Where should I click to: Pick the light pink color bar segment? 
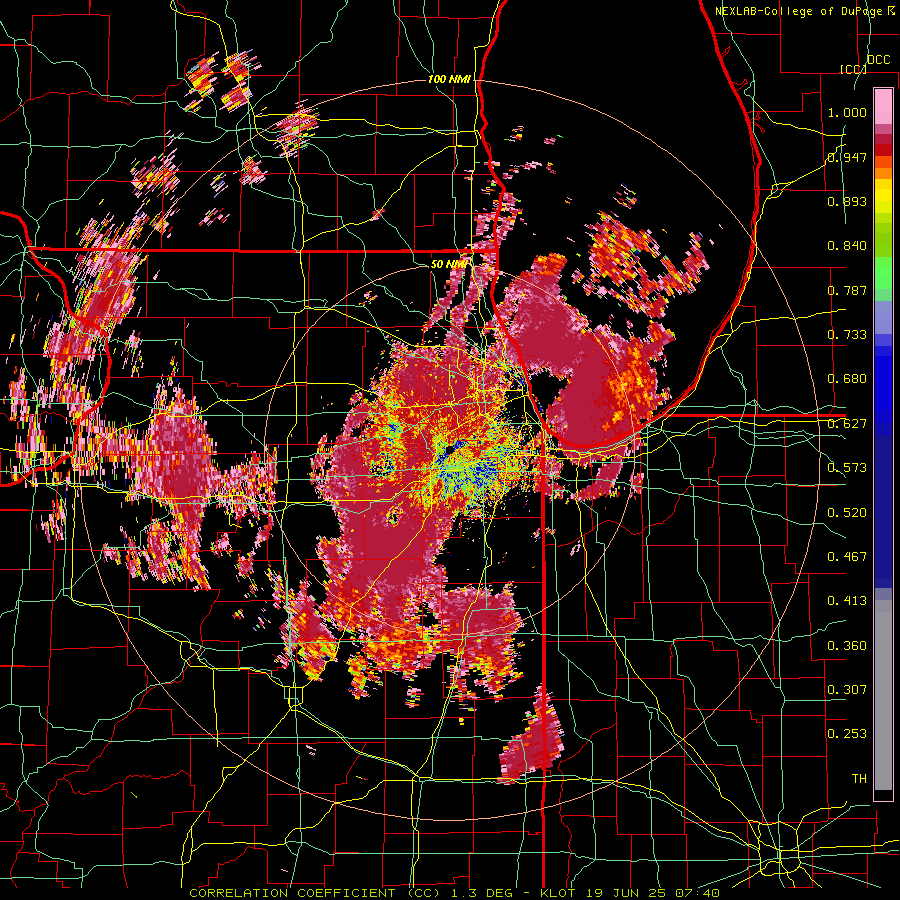click(x=883, y=106)
